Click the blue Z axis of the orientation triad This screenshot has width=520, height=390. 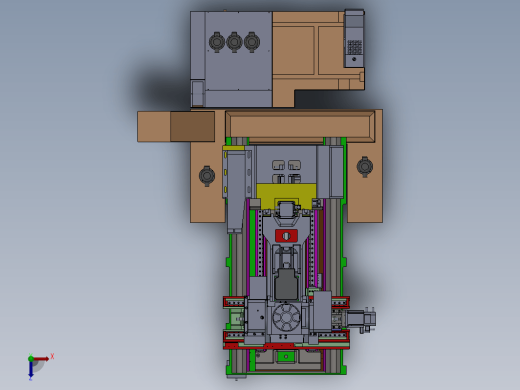pyautogui.click(x=31, y=369)
